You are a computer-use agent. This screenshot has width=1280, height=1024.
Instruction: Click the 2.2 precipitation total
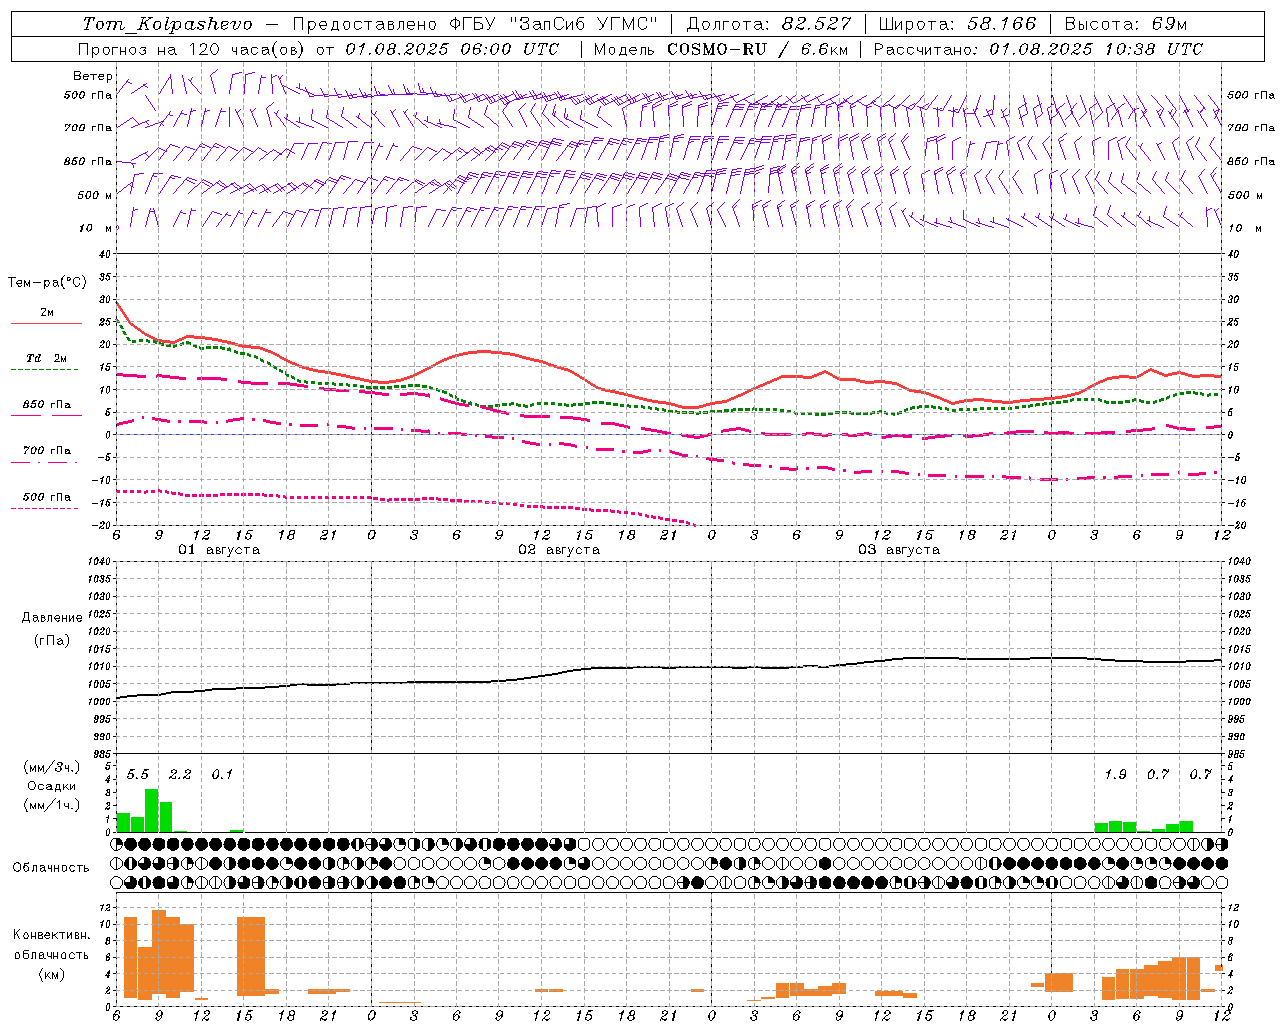tap(180, 775)
